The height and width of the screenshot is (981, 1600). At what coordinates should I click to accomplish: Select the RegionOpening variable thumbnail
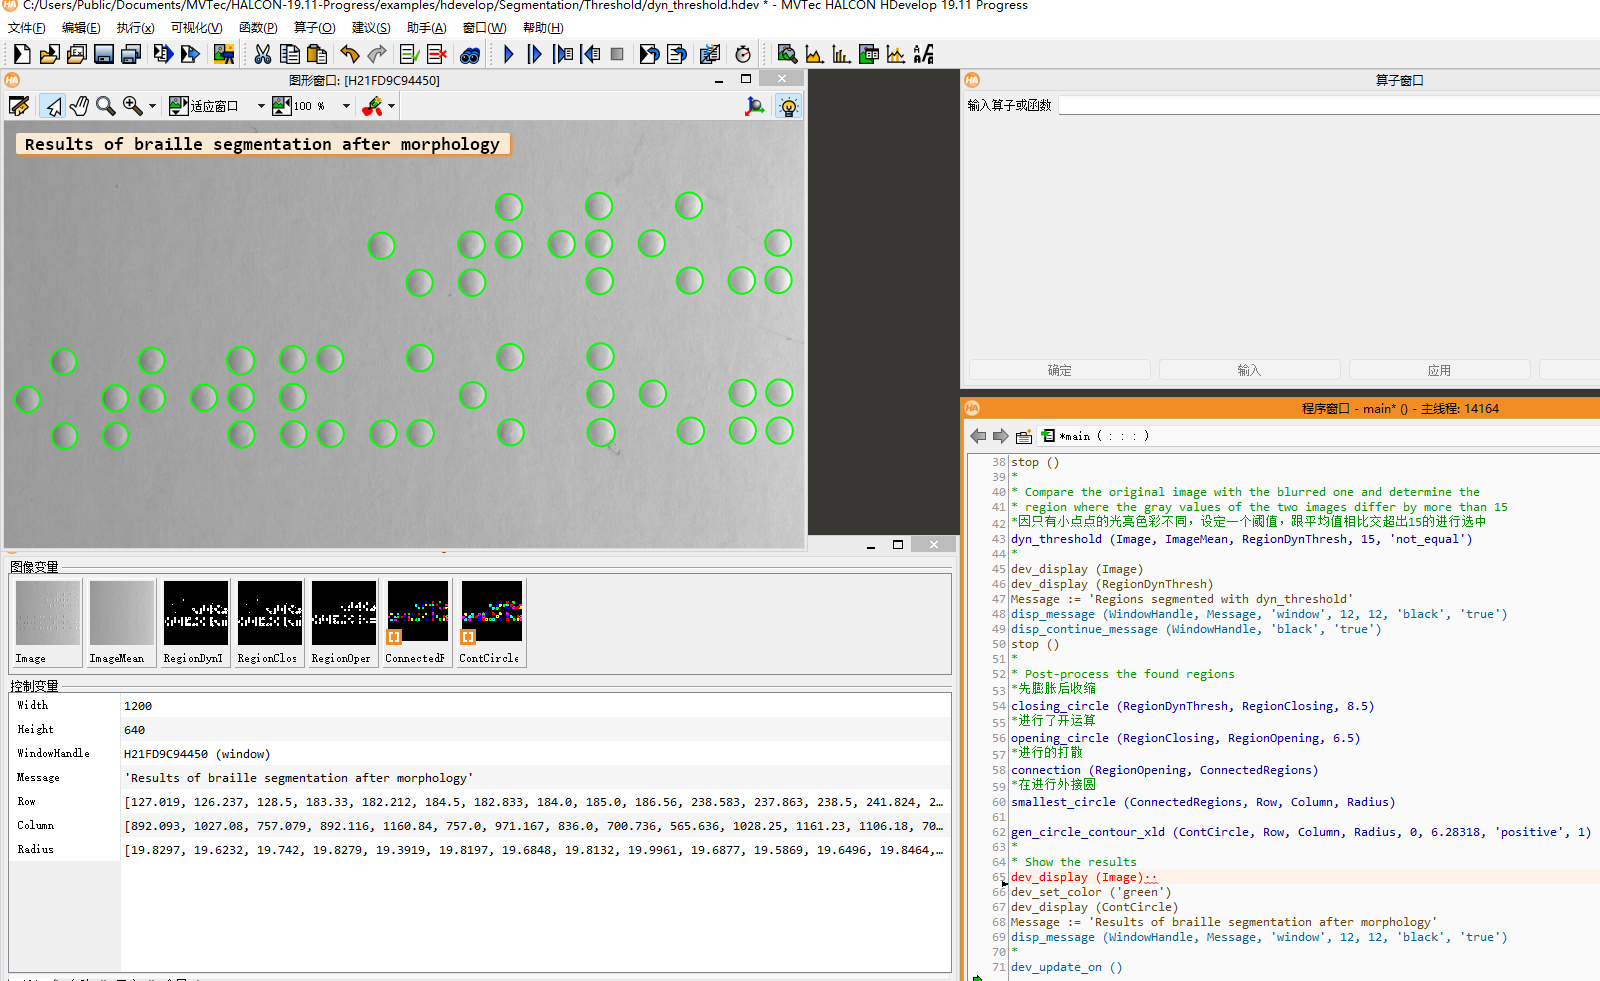[x=343, y=622]
